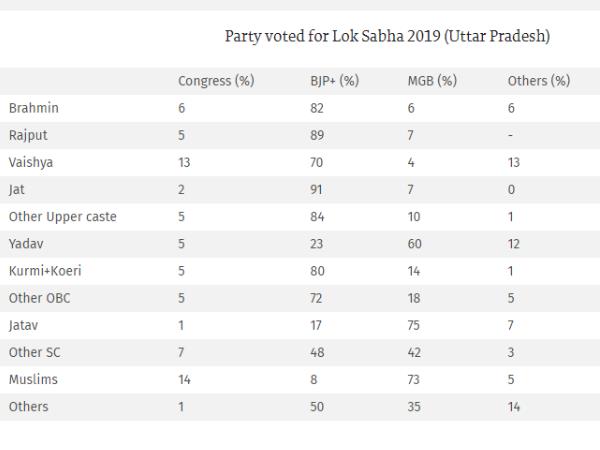
Task: Click the Other SC row label
Action: click(34, 352)
